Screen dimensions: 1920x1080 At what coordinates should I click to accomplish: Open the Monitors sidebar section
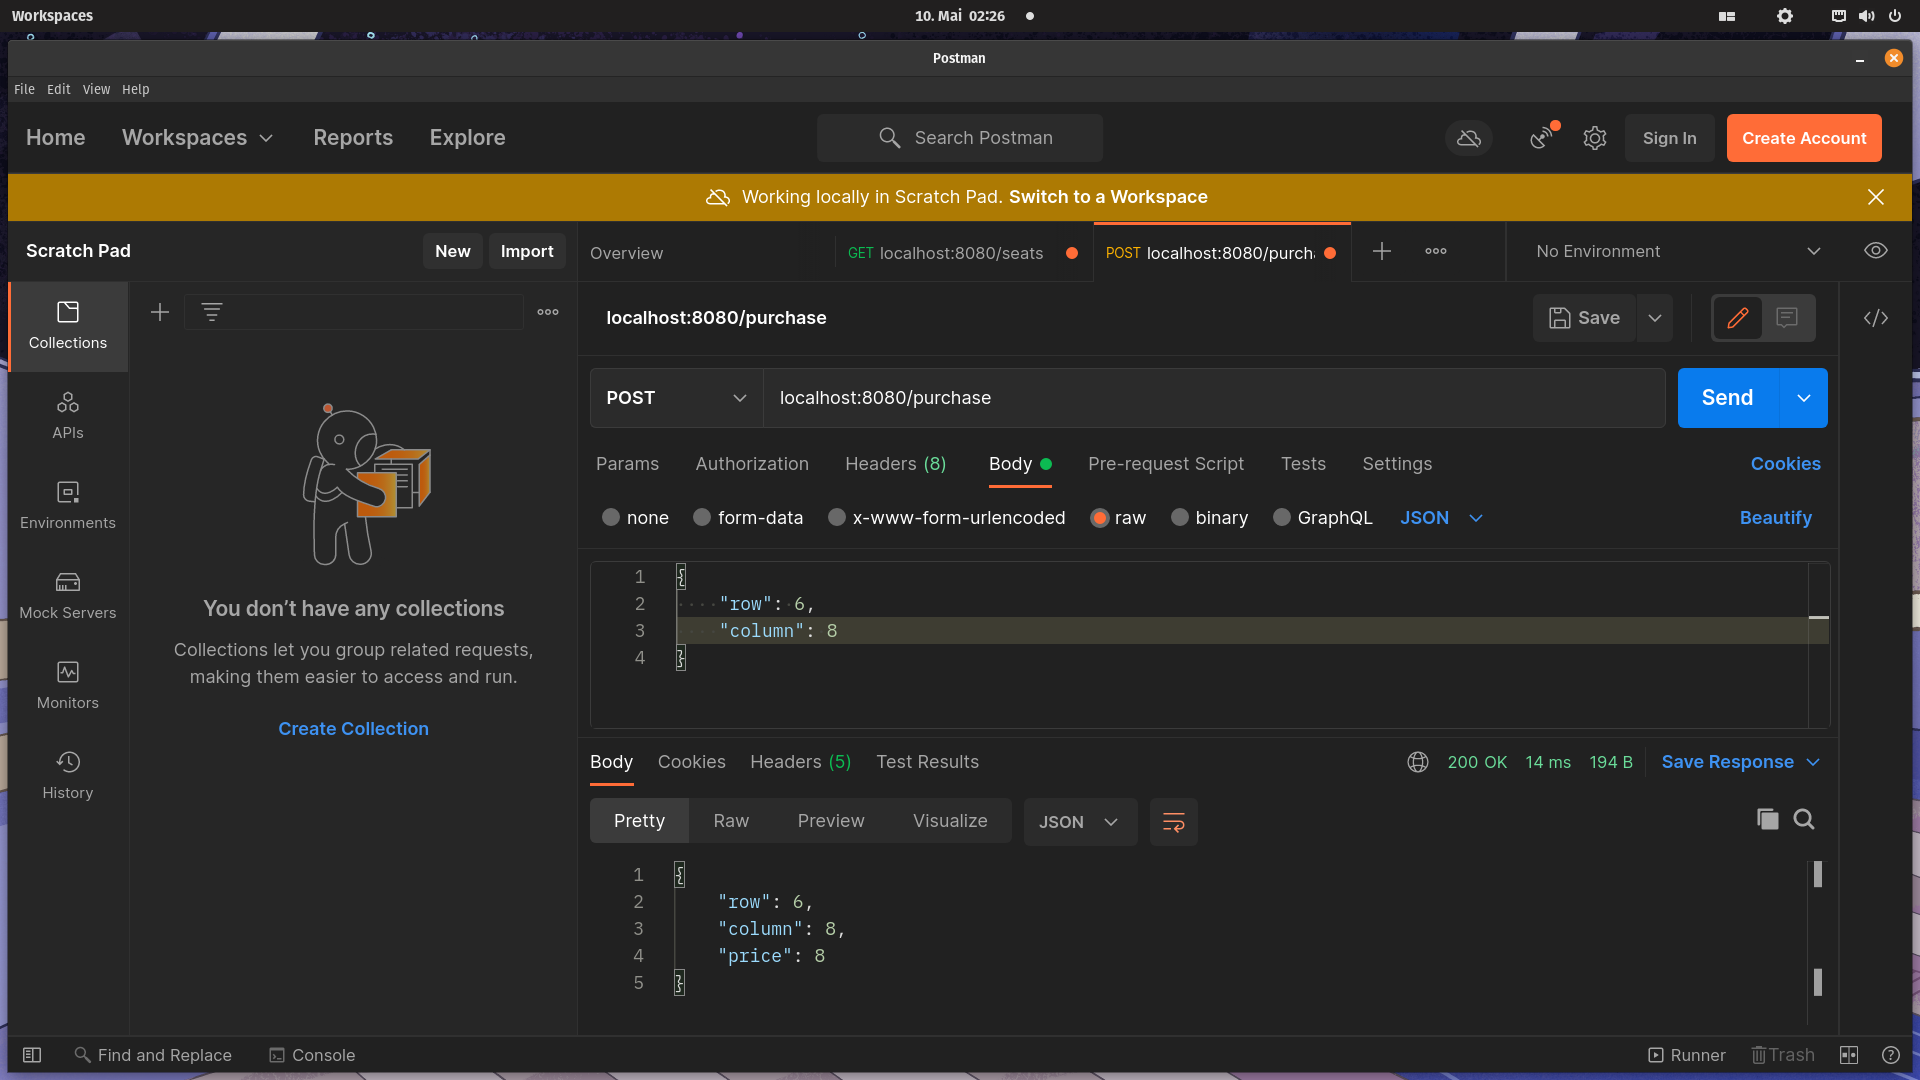pos(68,685)
